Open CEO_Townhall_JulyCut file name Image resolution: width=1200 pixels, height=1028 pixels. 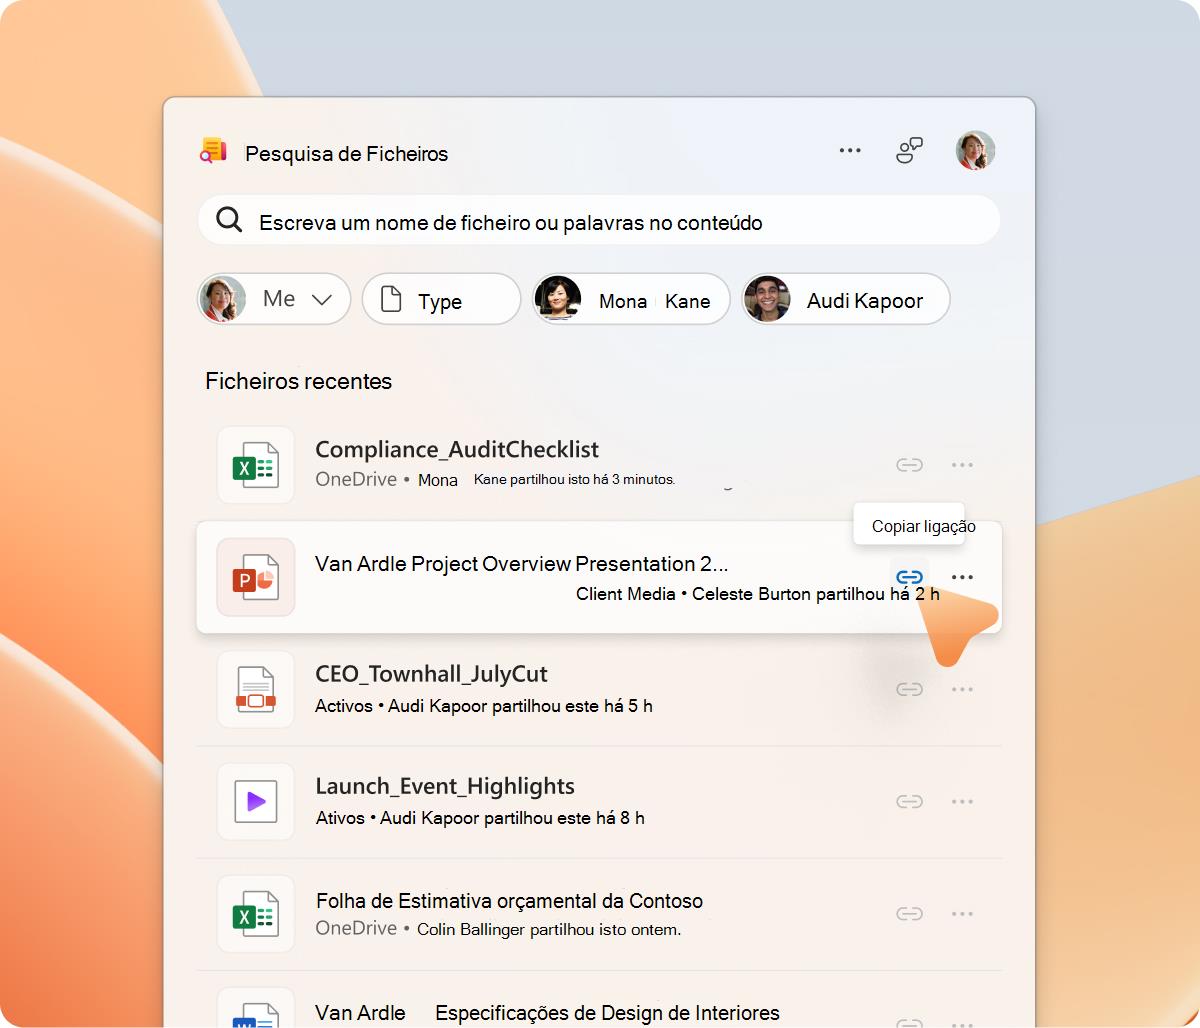[431, 674]
